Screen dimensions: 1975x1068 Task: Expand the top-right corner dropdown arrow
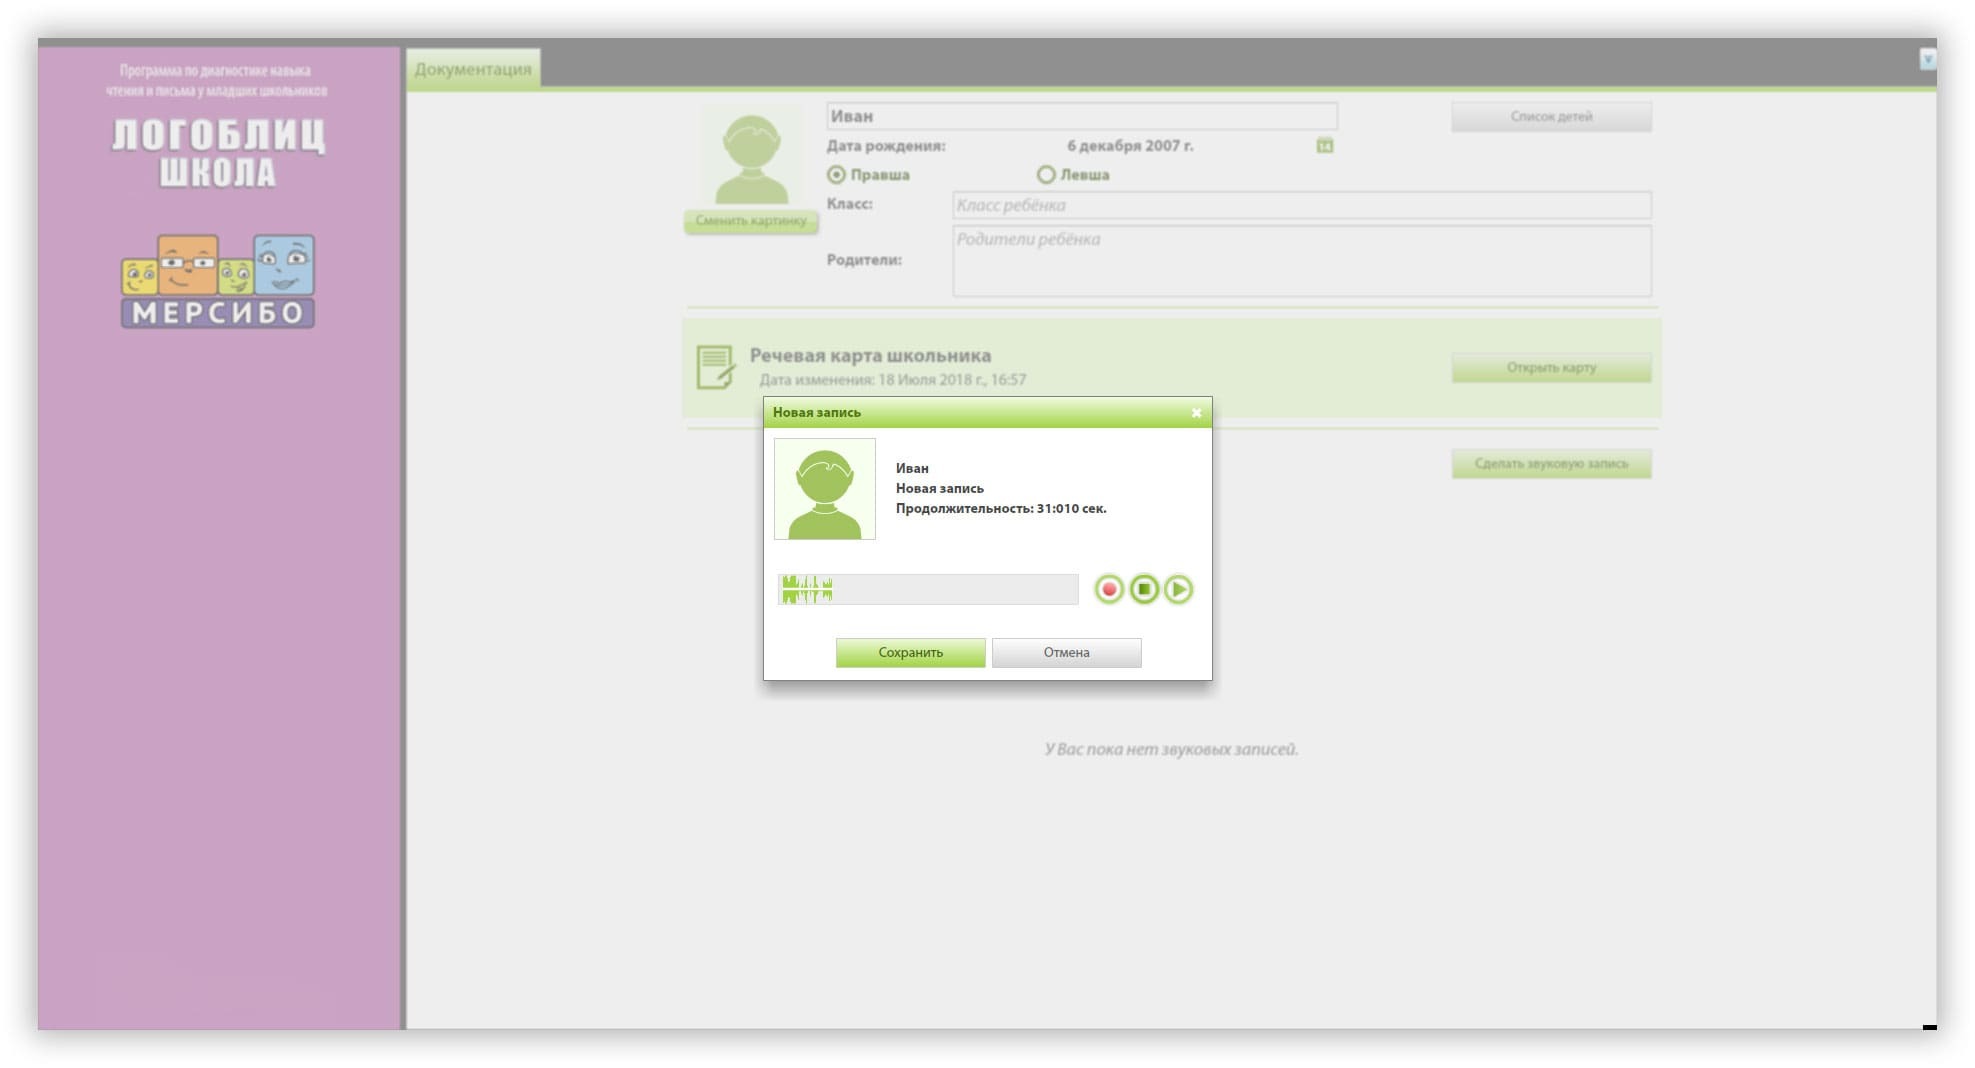[x=1927, y=60]
